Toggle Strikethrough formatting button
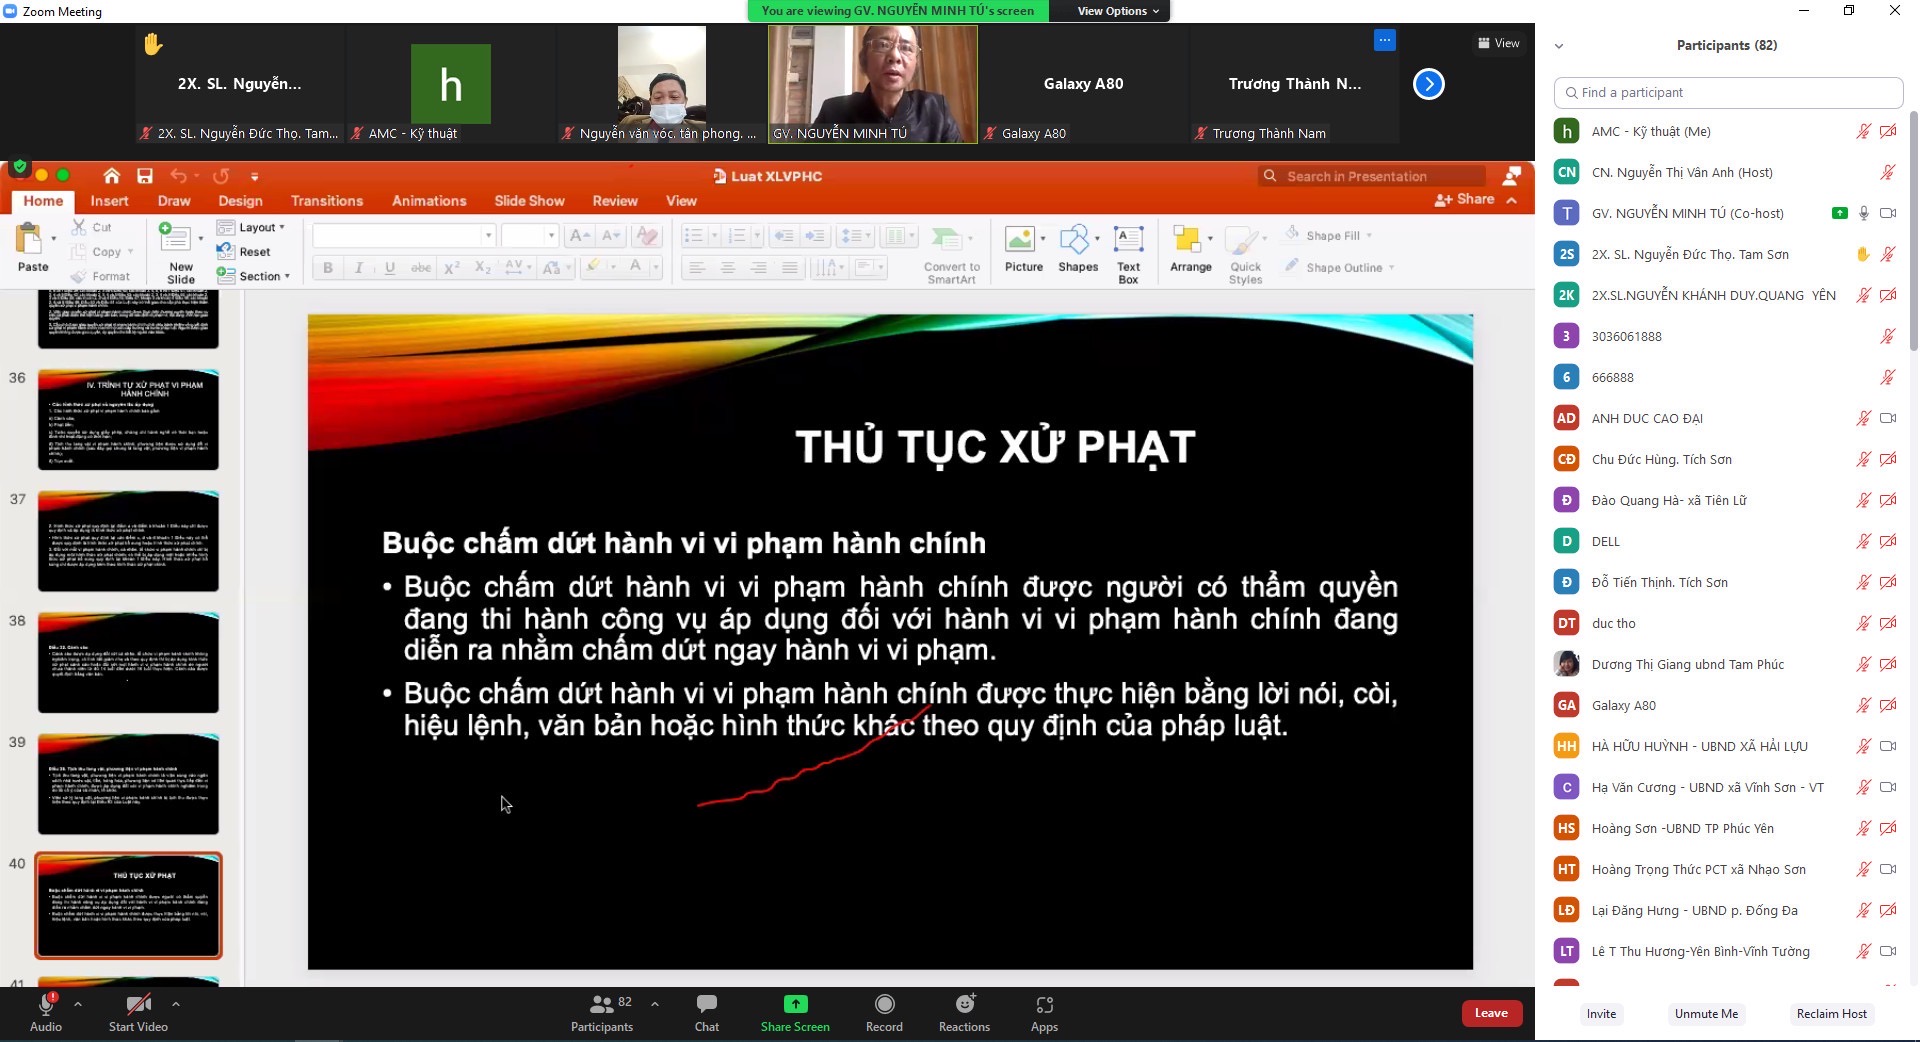 coord(421,268)
